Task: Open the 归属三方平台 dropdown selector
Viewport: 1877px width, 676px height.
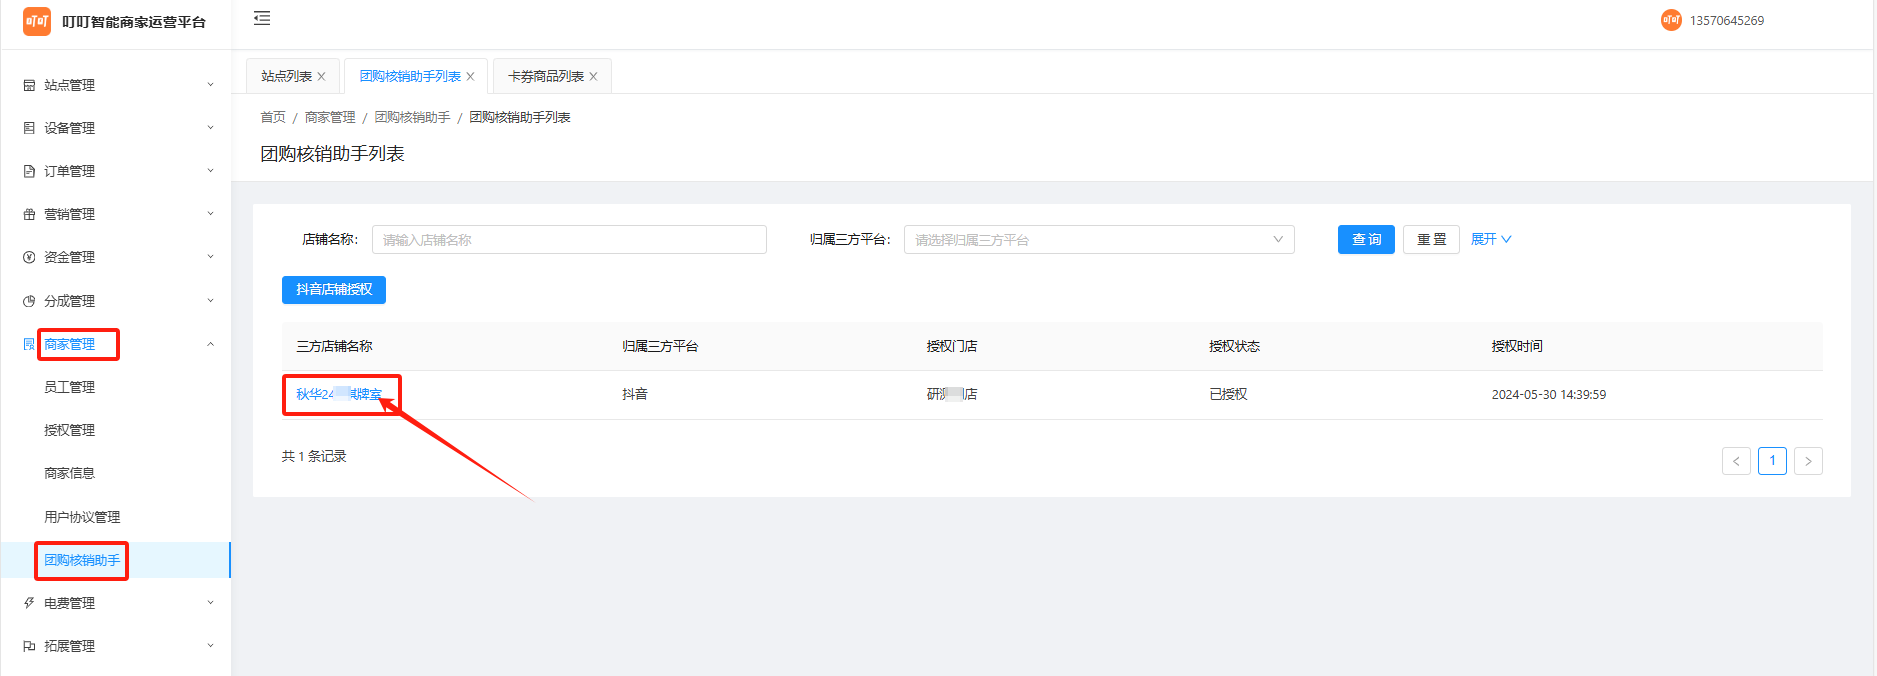Action: pos(1098,240)
